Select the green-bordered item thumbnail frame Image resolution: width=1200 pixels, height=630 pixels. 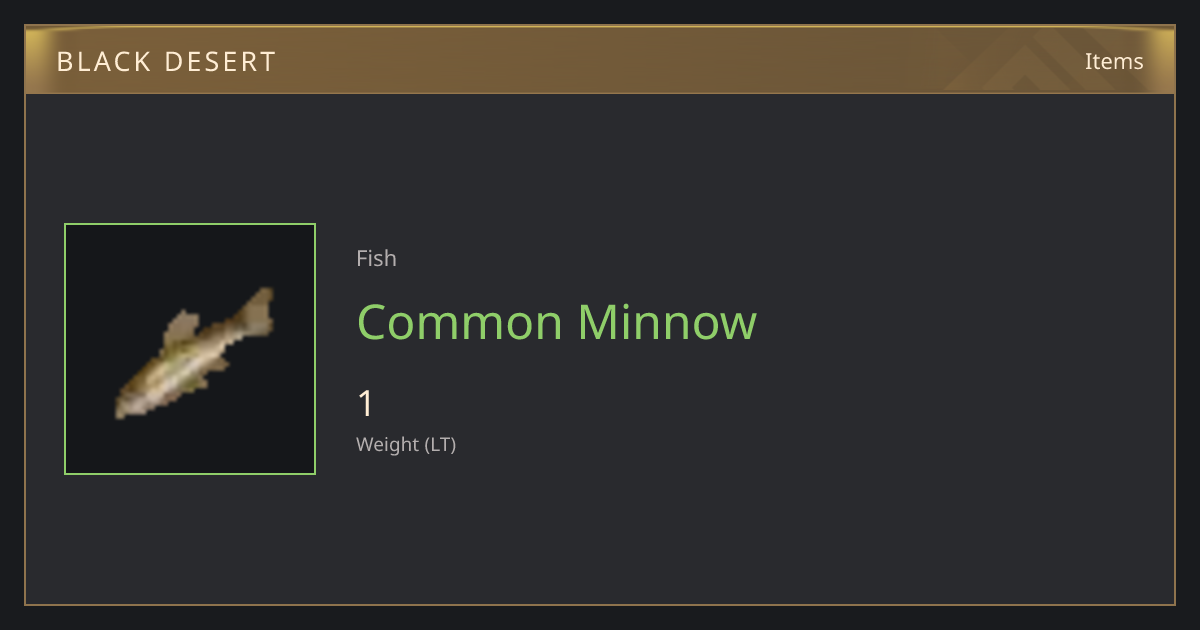pos(190,349)
